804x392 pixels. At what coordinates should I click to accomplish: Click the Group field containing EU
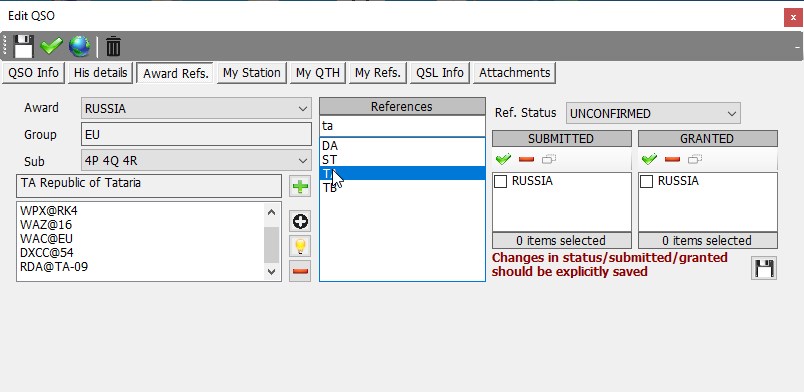196,135
